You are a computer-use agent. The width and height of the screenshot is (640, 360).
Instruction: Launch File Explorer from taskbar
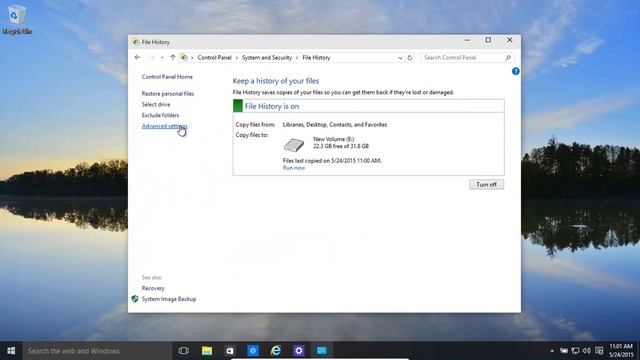point(207,351)
